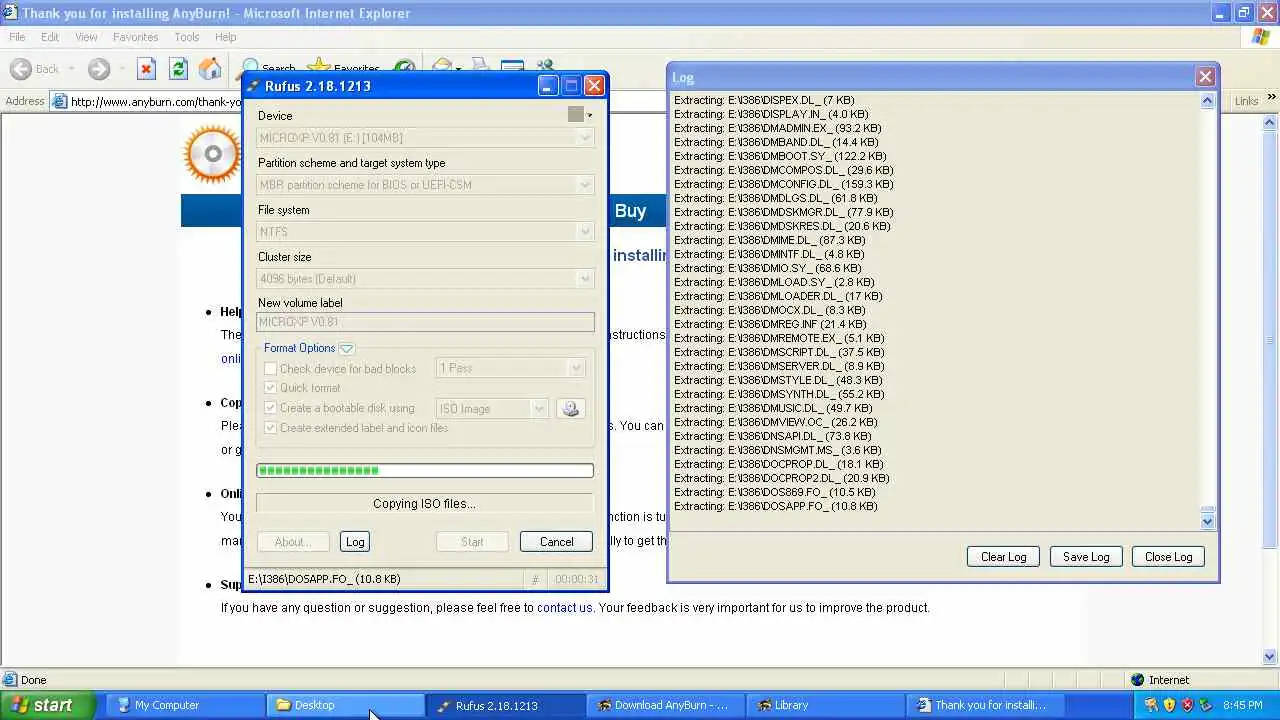Click the hash icon in Rufus status bar
The width and height of the screenshot is (1280, 720).
[x=535, y=580]
